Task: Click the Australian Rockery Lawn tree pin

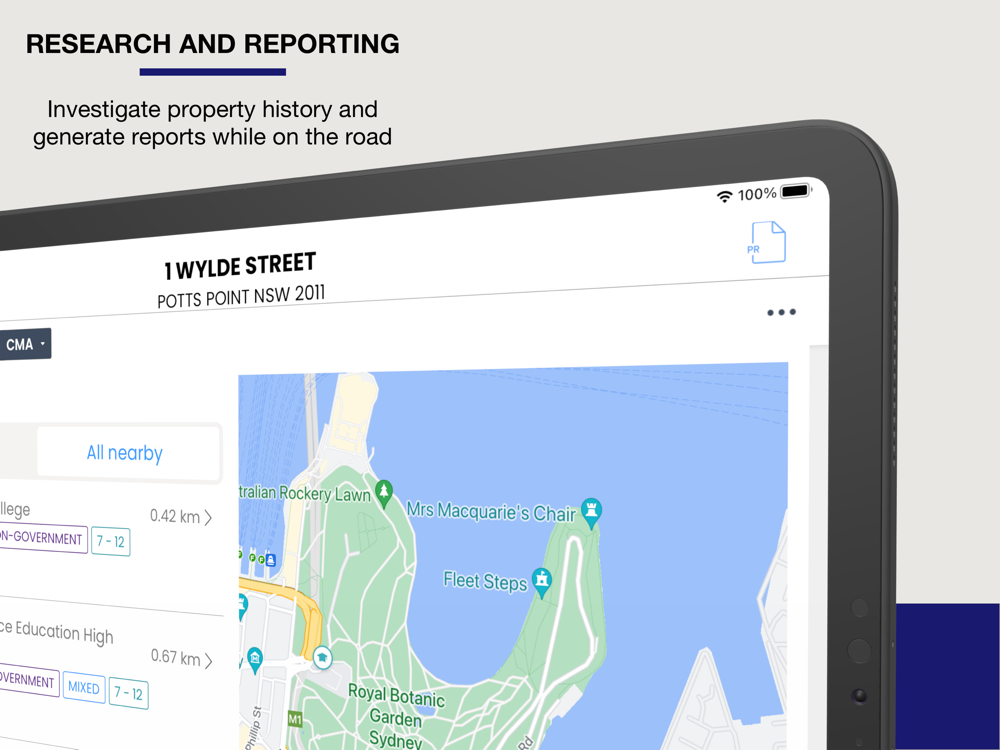Action: point(383,494)
